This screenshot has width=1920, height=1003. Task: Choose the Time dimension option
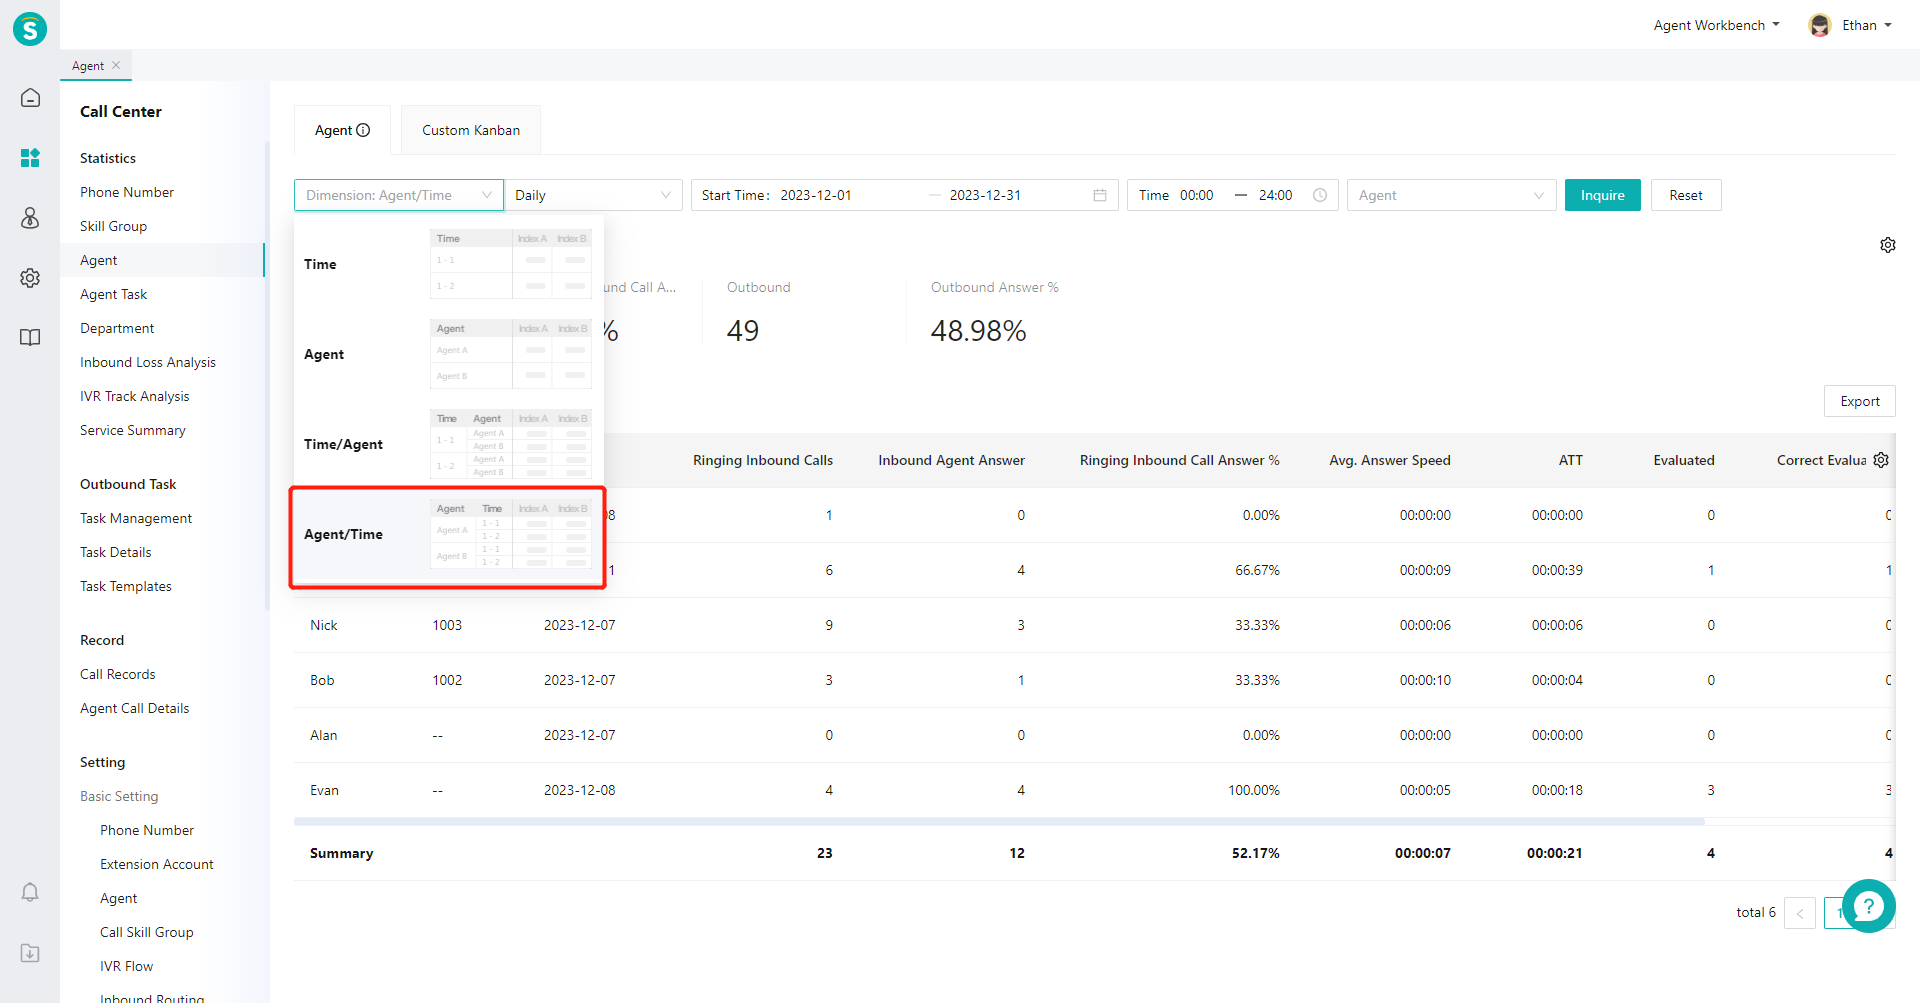[448, 264]
